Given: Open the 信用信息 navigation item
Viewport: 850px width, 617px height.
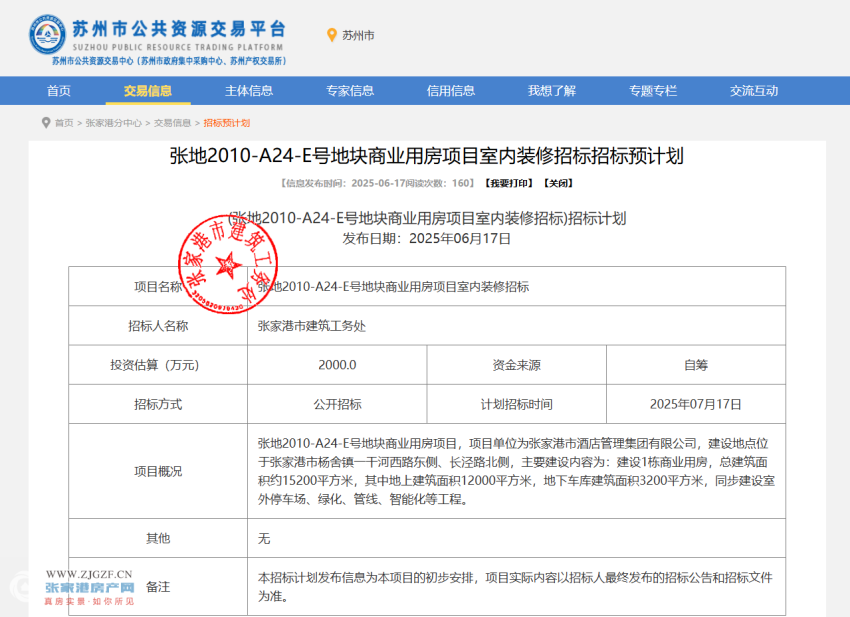Looking at the screenshot, I should click(x=450, y=91).
